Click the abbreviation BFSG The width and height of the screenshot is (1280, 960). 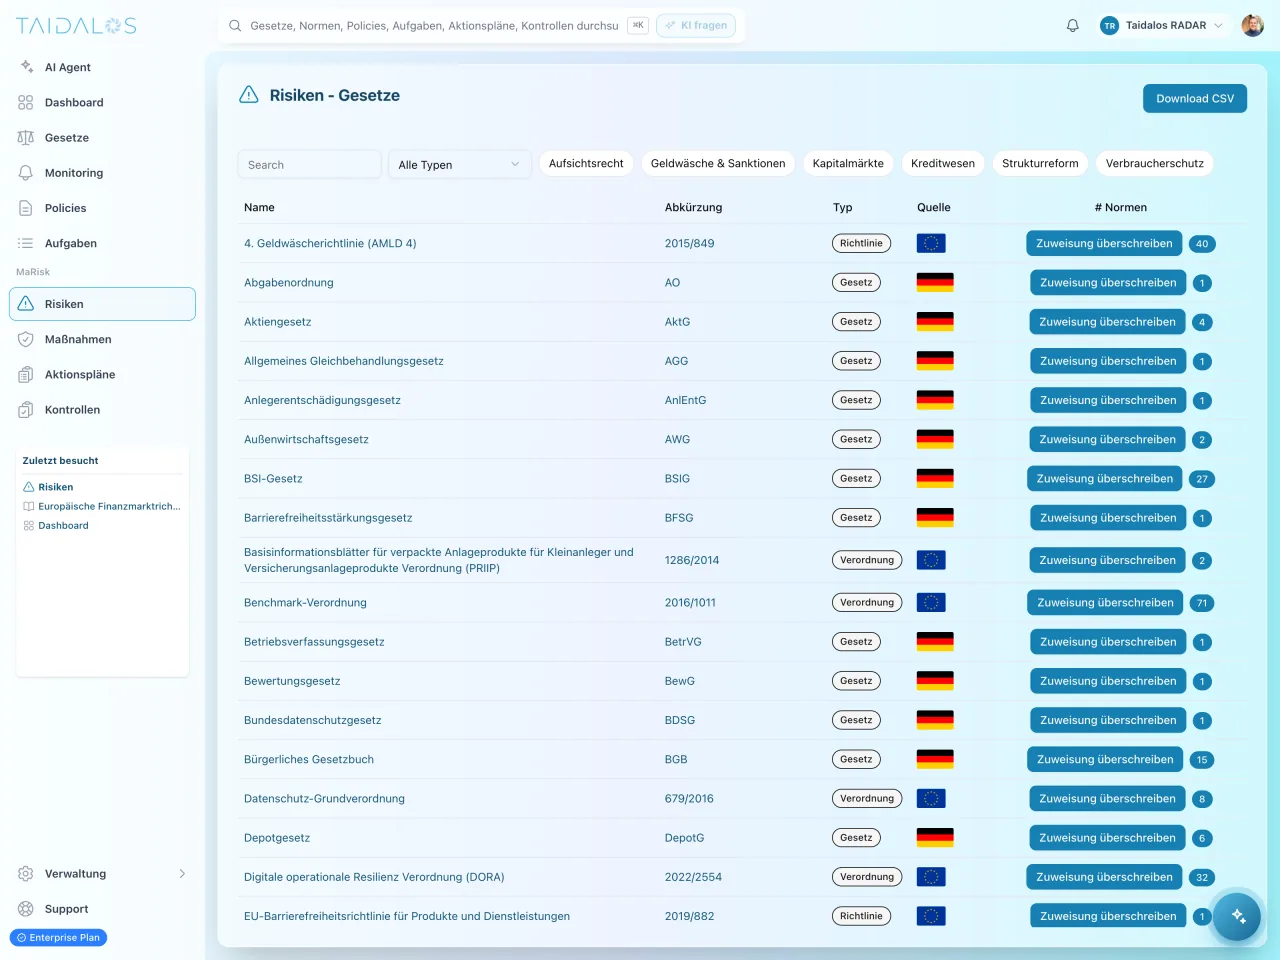point(679,519)
